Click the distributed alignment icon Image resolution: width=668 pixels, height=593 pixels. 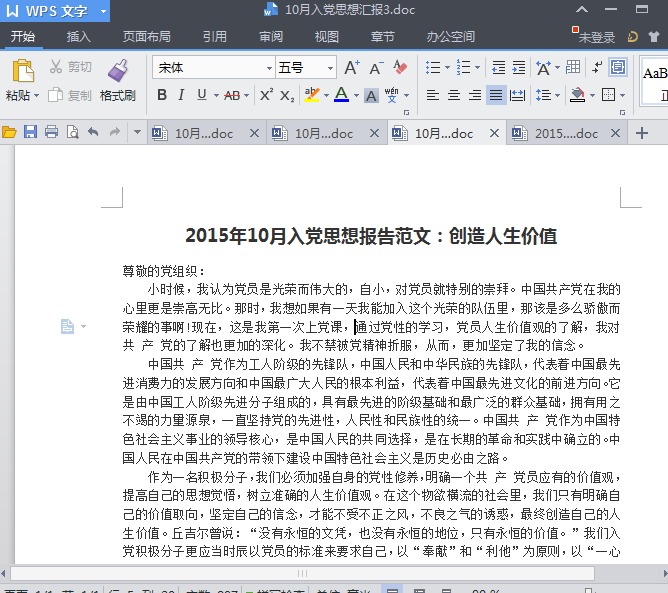coord(517,95)
